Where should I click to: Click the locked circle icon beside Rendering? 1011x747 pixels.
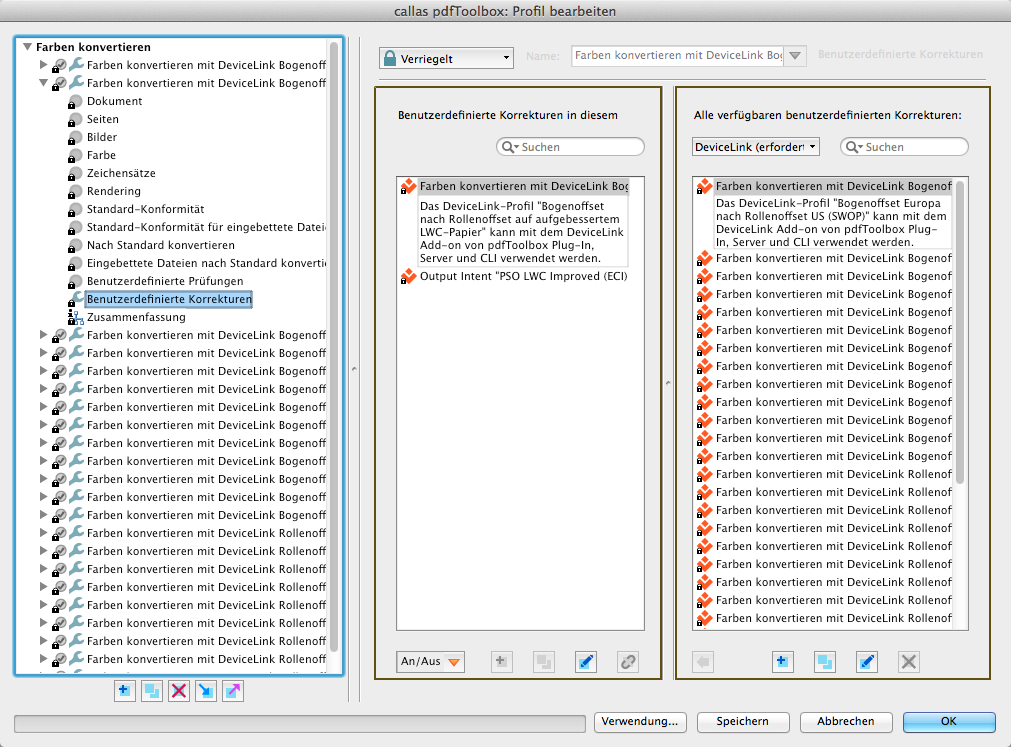coord(75,191)
